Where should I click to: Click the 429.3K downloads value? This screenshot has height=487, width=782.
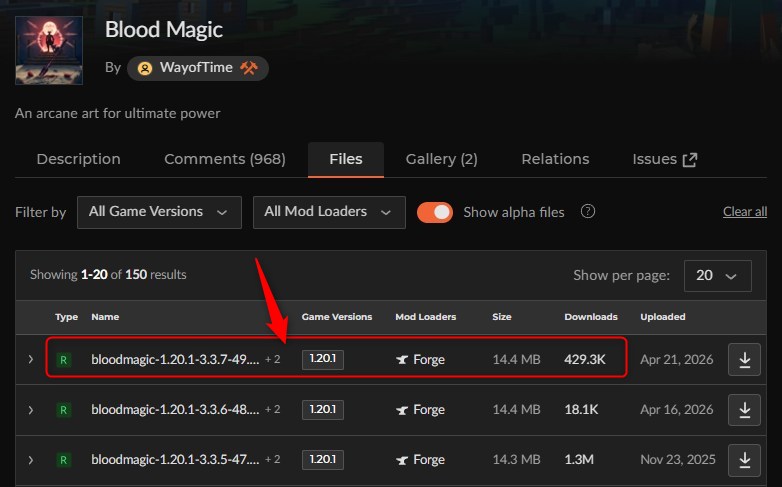(585, 359)
